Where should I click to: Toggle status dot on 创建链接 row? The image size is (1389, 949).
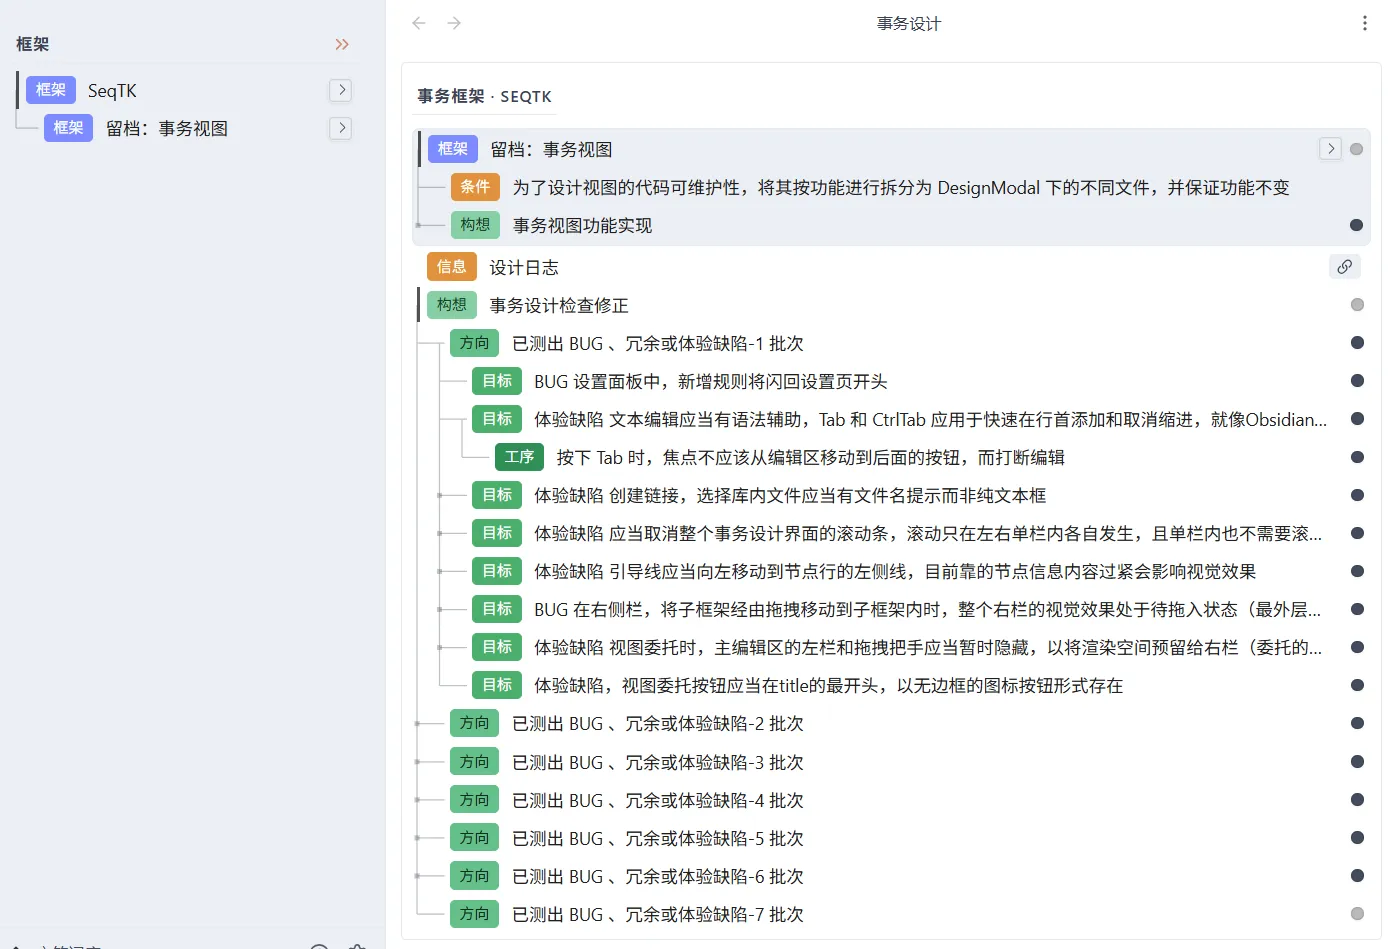pos(1357,495)
